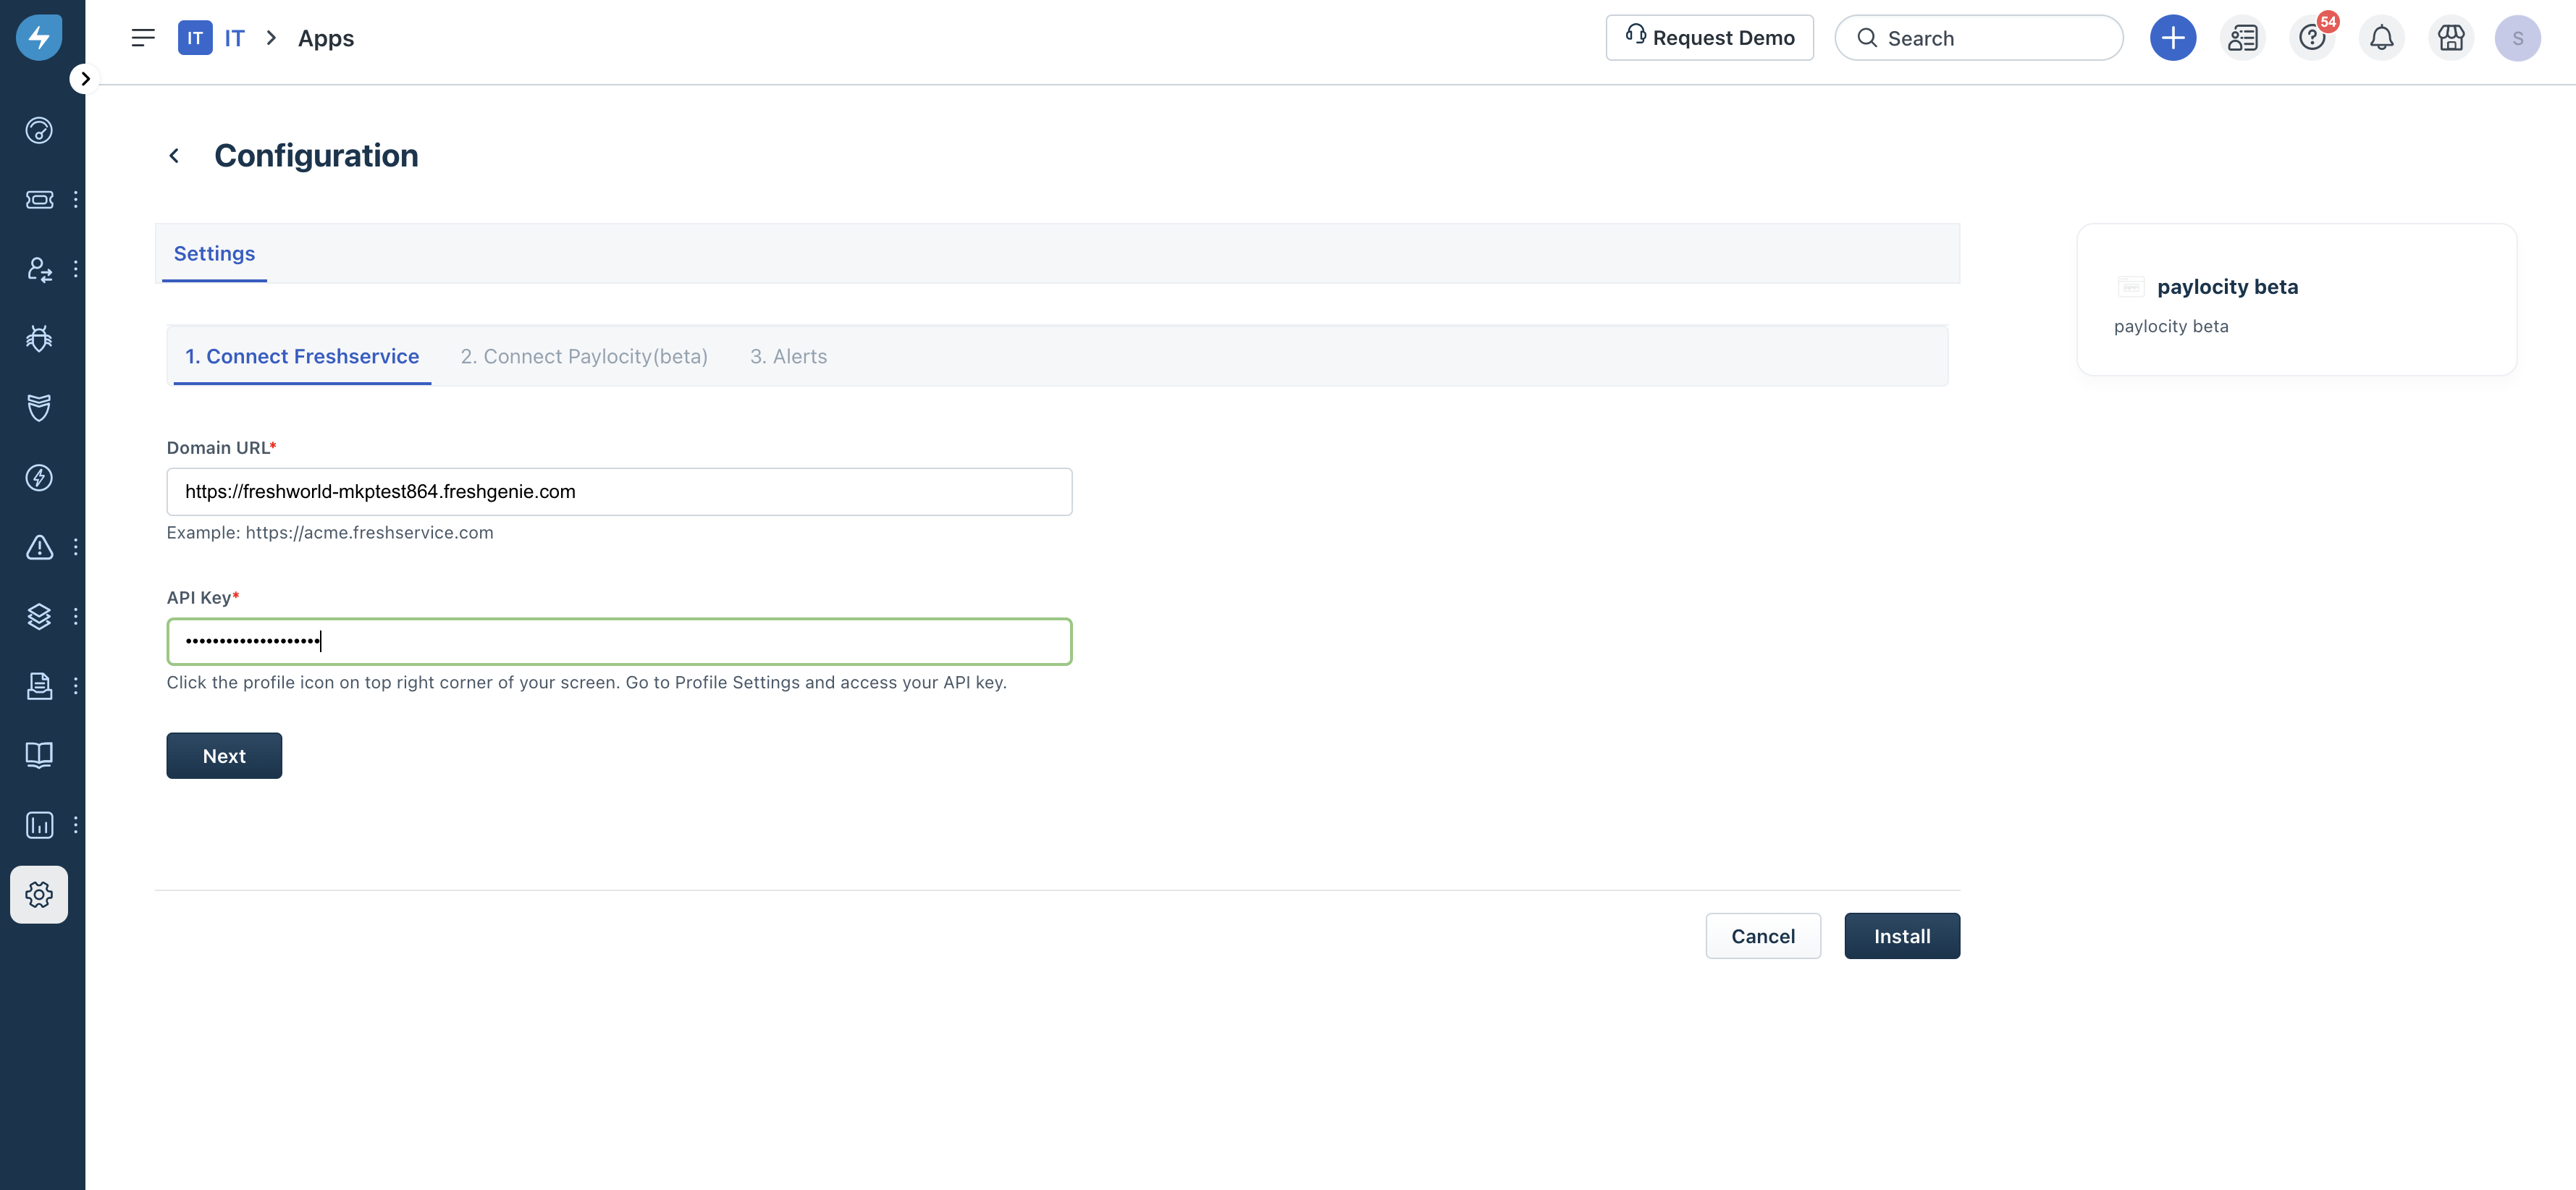Click the blue plus create button
The width and height of the screenshot is (2576, 1190).
(2172, 38)
